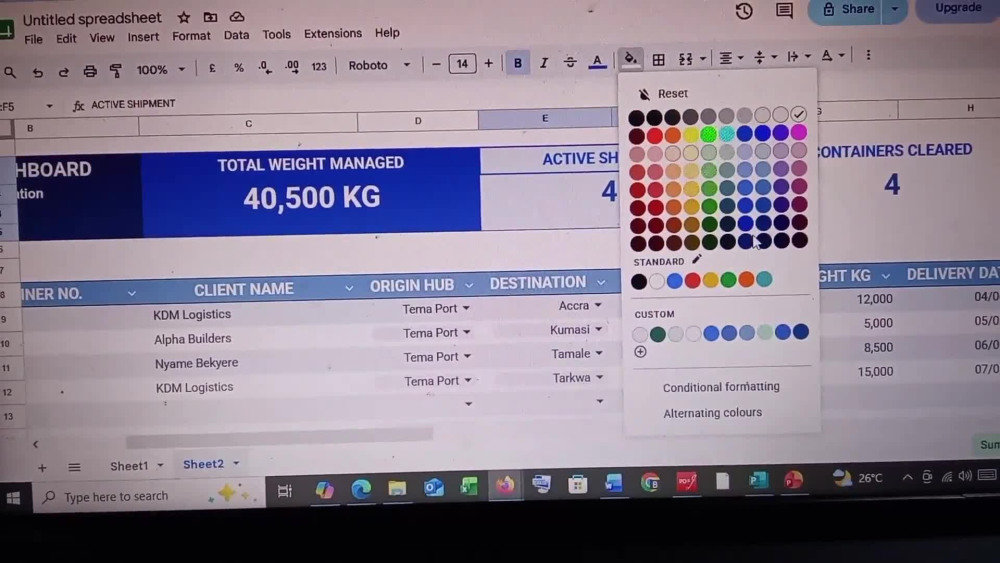Format as percent icon
This screenshot has height=563, width=1000.
[x=239, y=68]
